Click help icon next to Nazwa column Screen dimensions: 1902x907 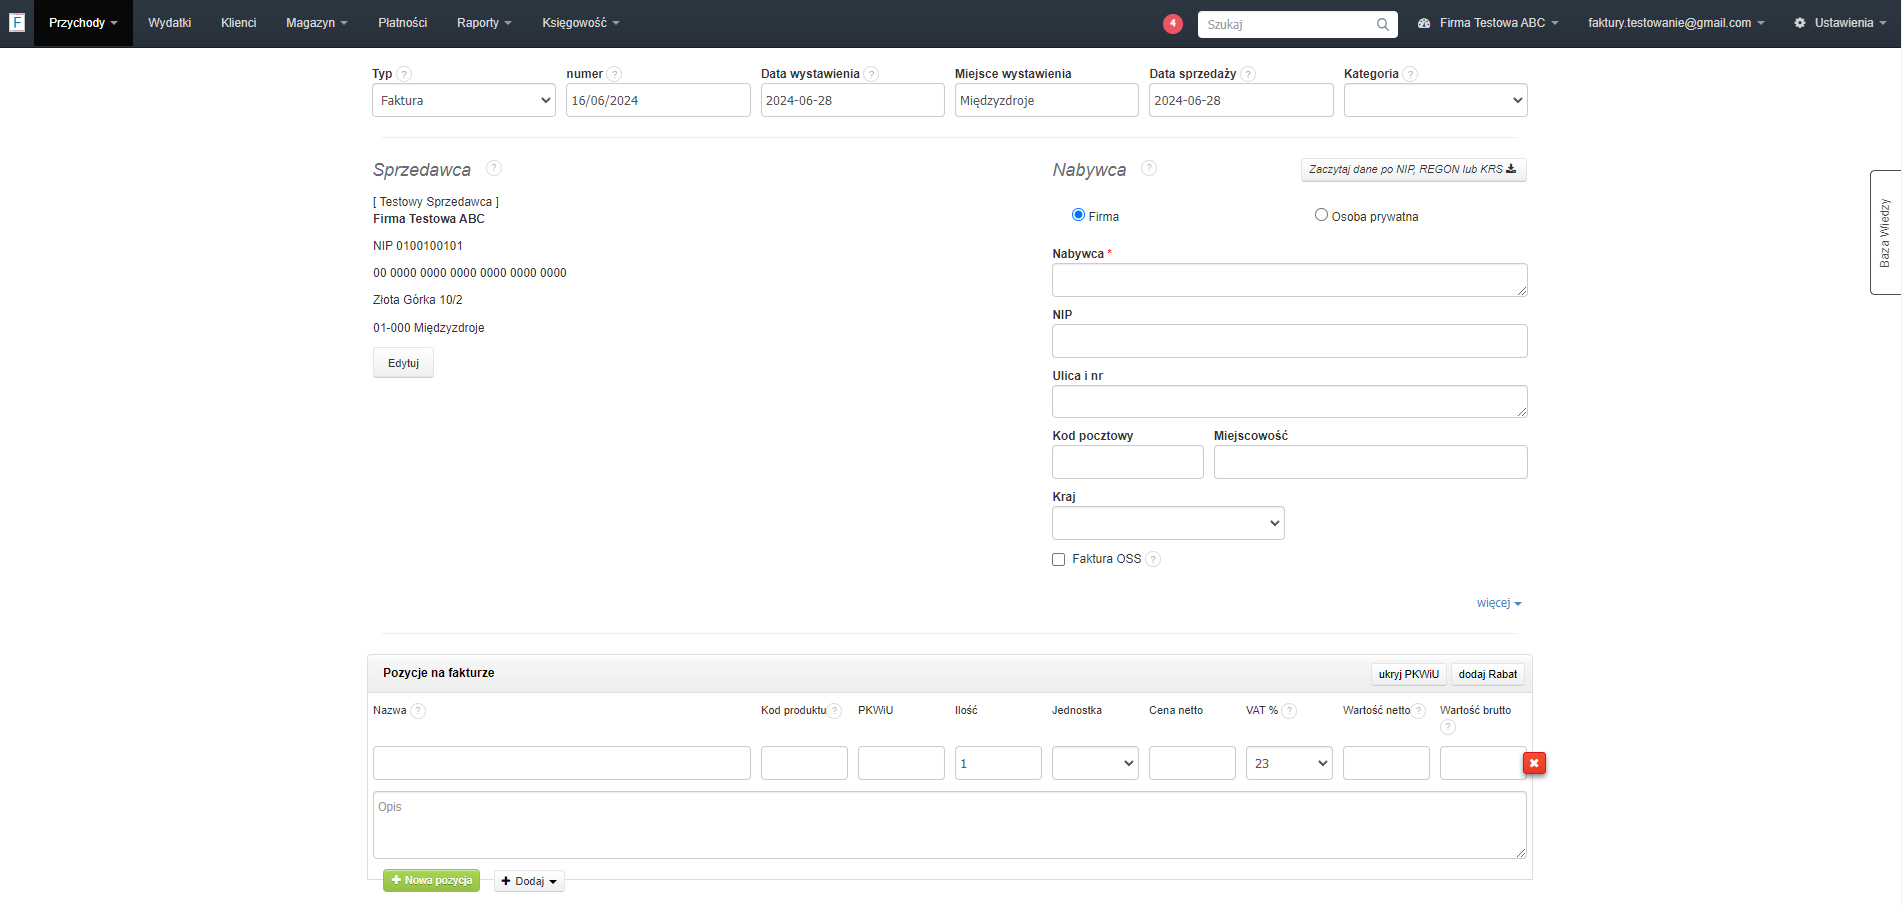click(x=418, y=711)
